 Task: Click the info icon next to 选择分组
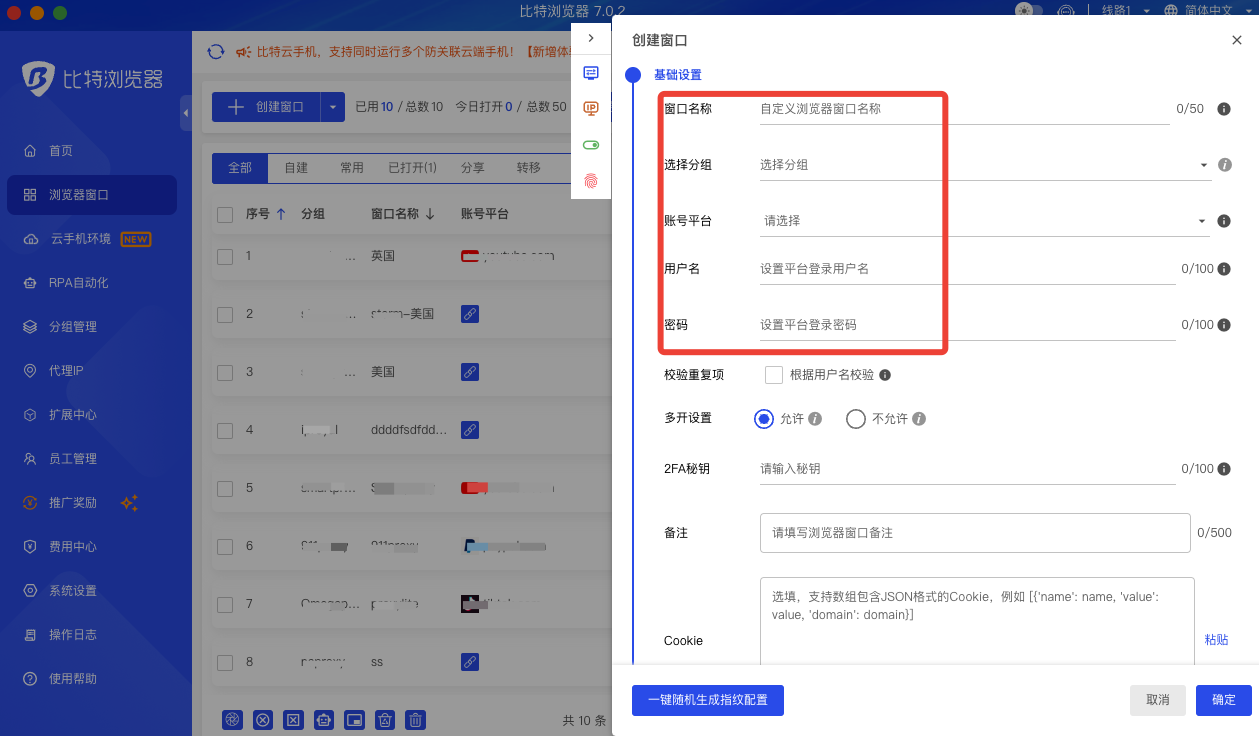pyautogui.click(x=1225, y=165)
